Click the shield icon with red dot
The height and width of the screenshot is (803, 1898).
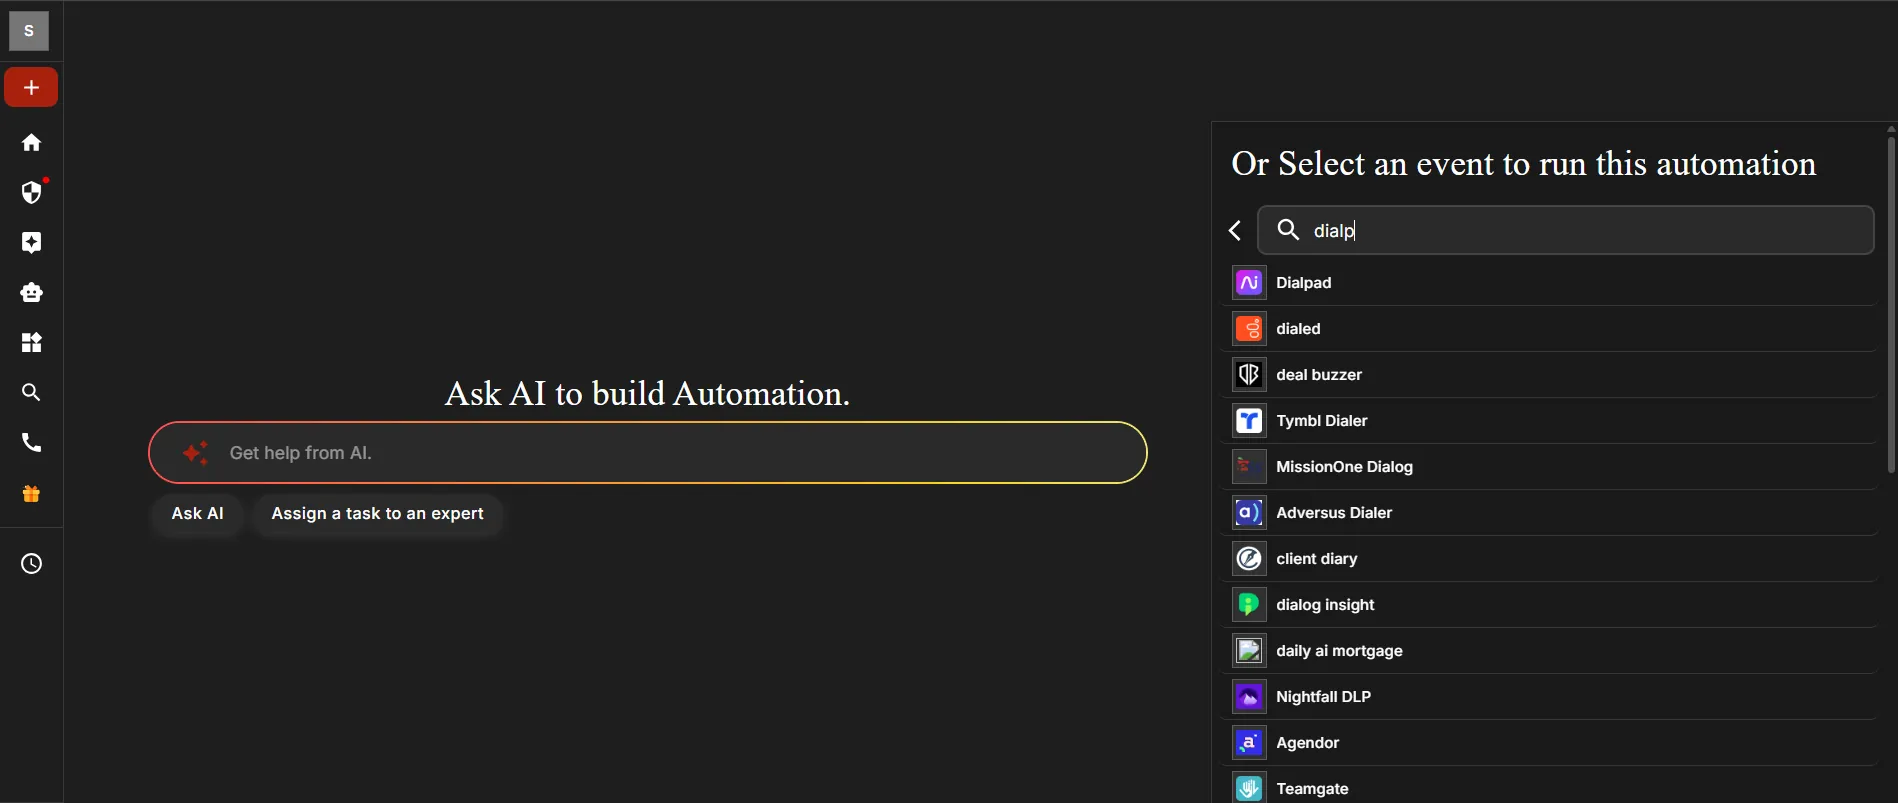(x=31, y=192)
